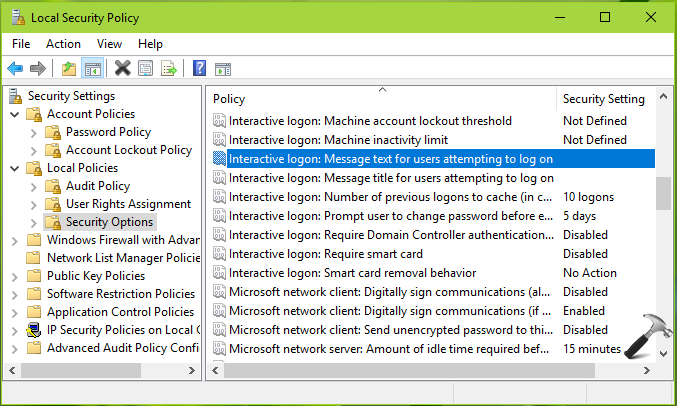Click icon of Message title for users policy

(219, 178)
